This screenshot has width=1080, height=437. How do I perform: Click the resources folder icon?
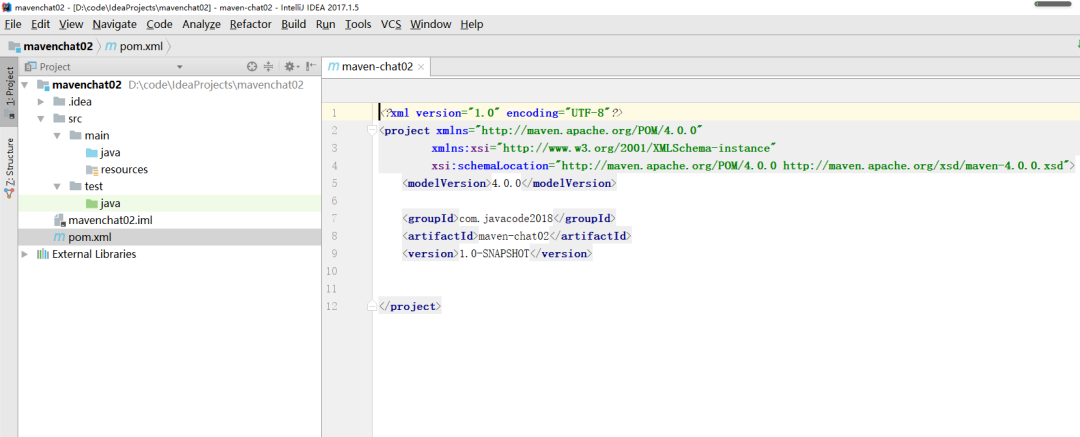tap(92, 170)
